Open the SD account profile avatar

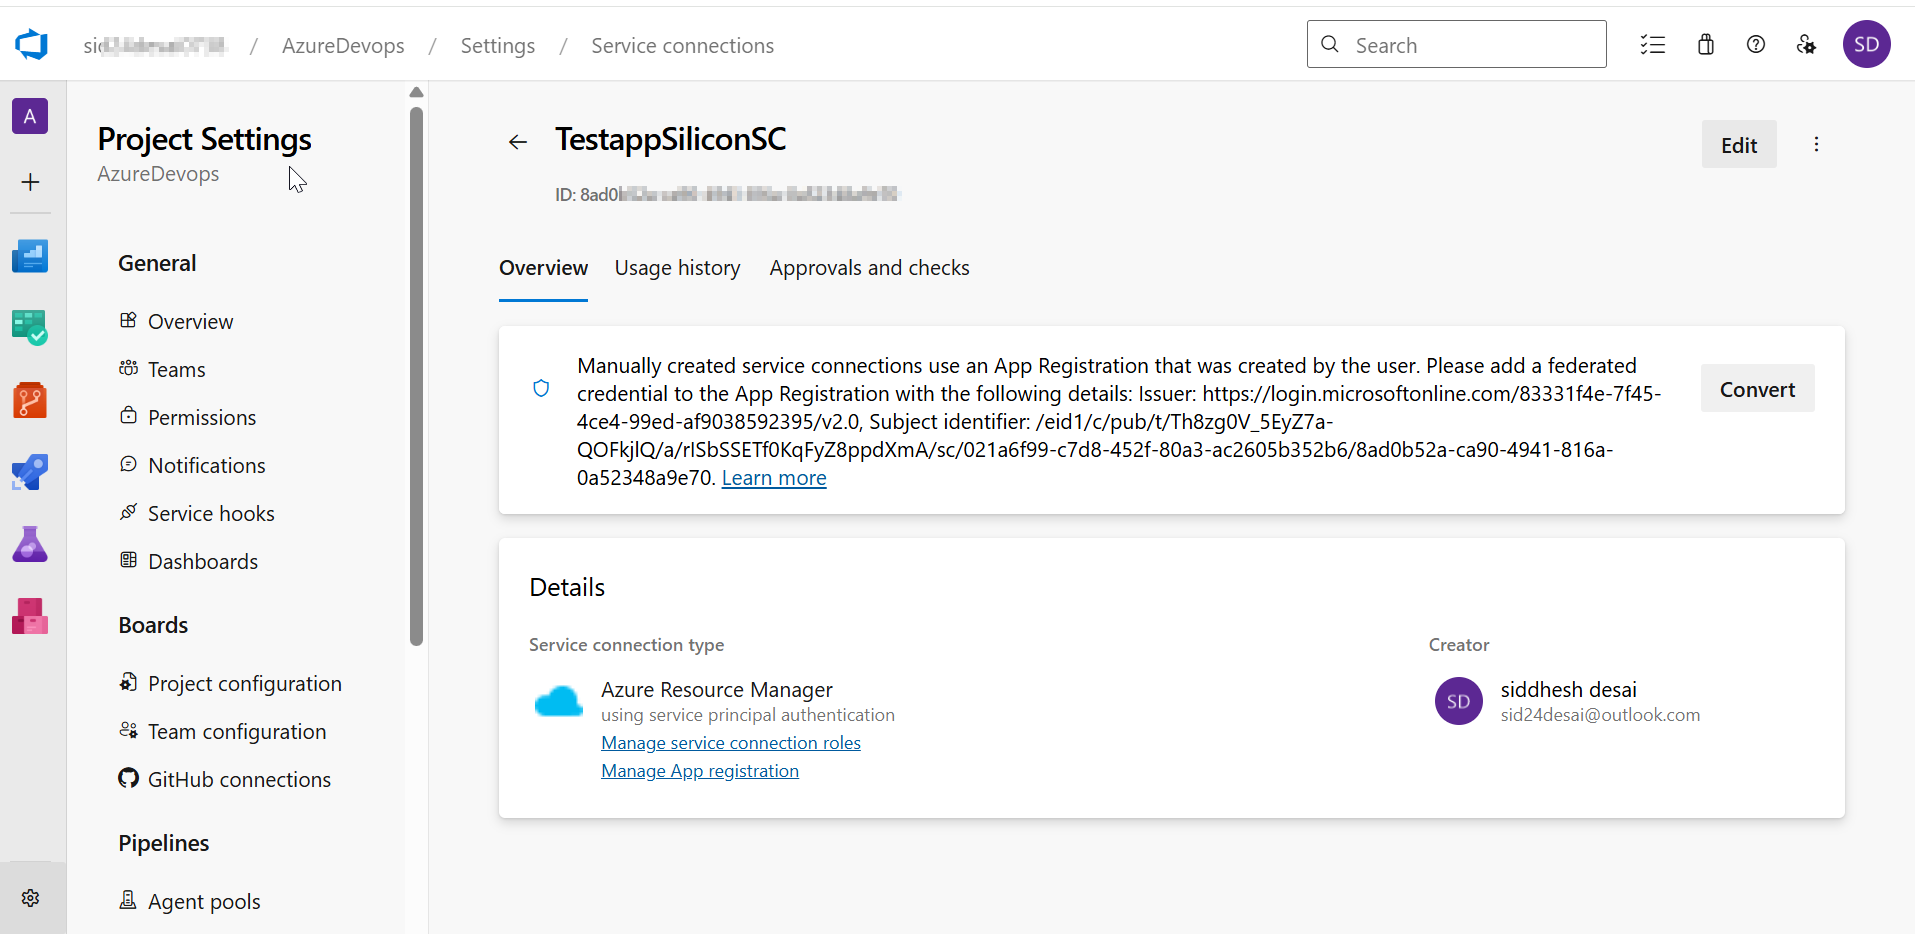[1866, 44]
